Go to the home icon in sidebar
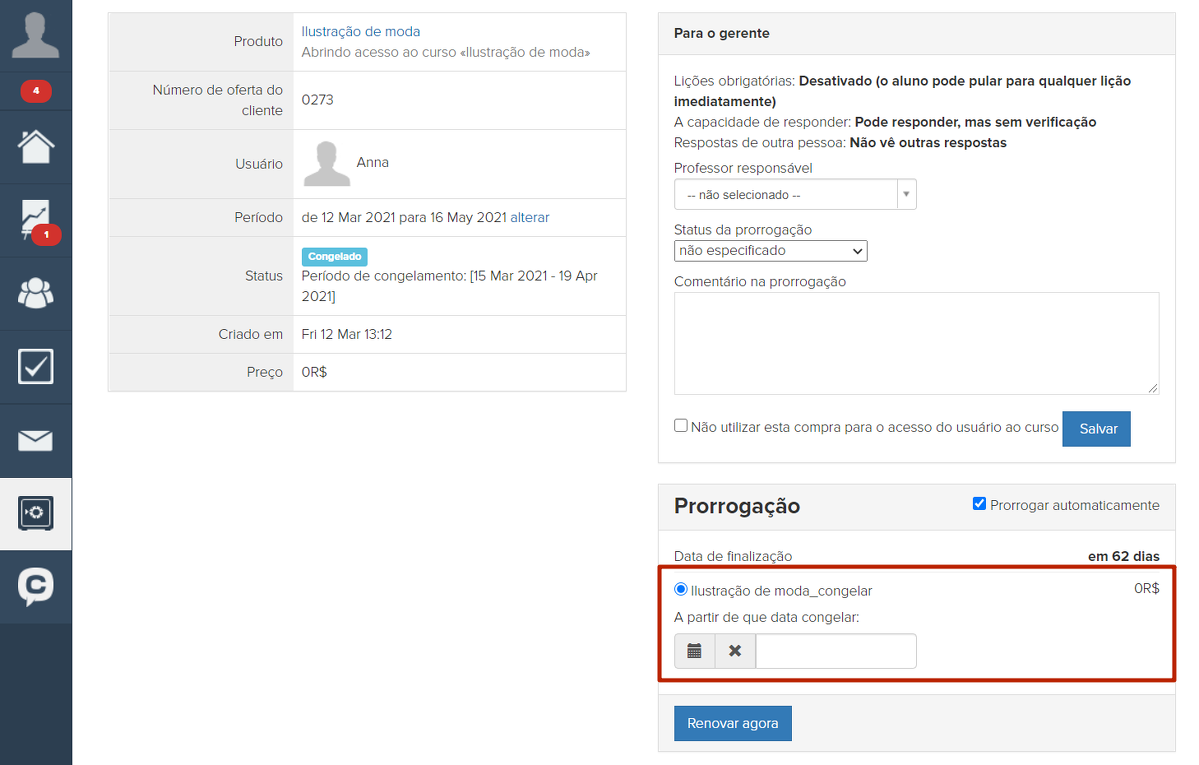The height and width of the screenshot is (765, 1199). [35, 147]
